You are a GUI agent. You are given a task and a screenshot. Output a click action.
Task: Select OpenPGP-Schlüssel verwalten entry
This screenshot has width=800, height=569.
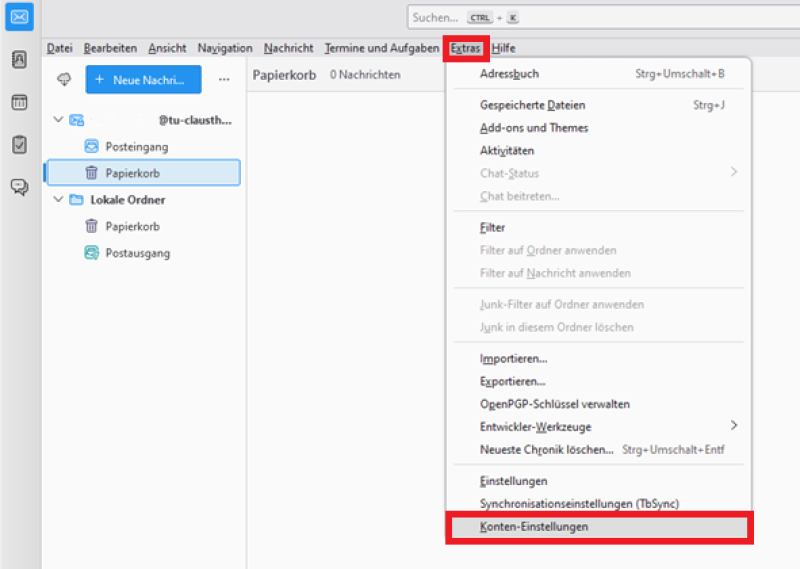(x=554, y=404)
